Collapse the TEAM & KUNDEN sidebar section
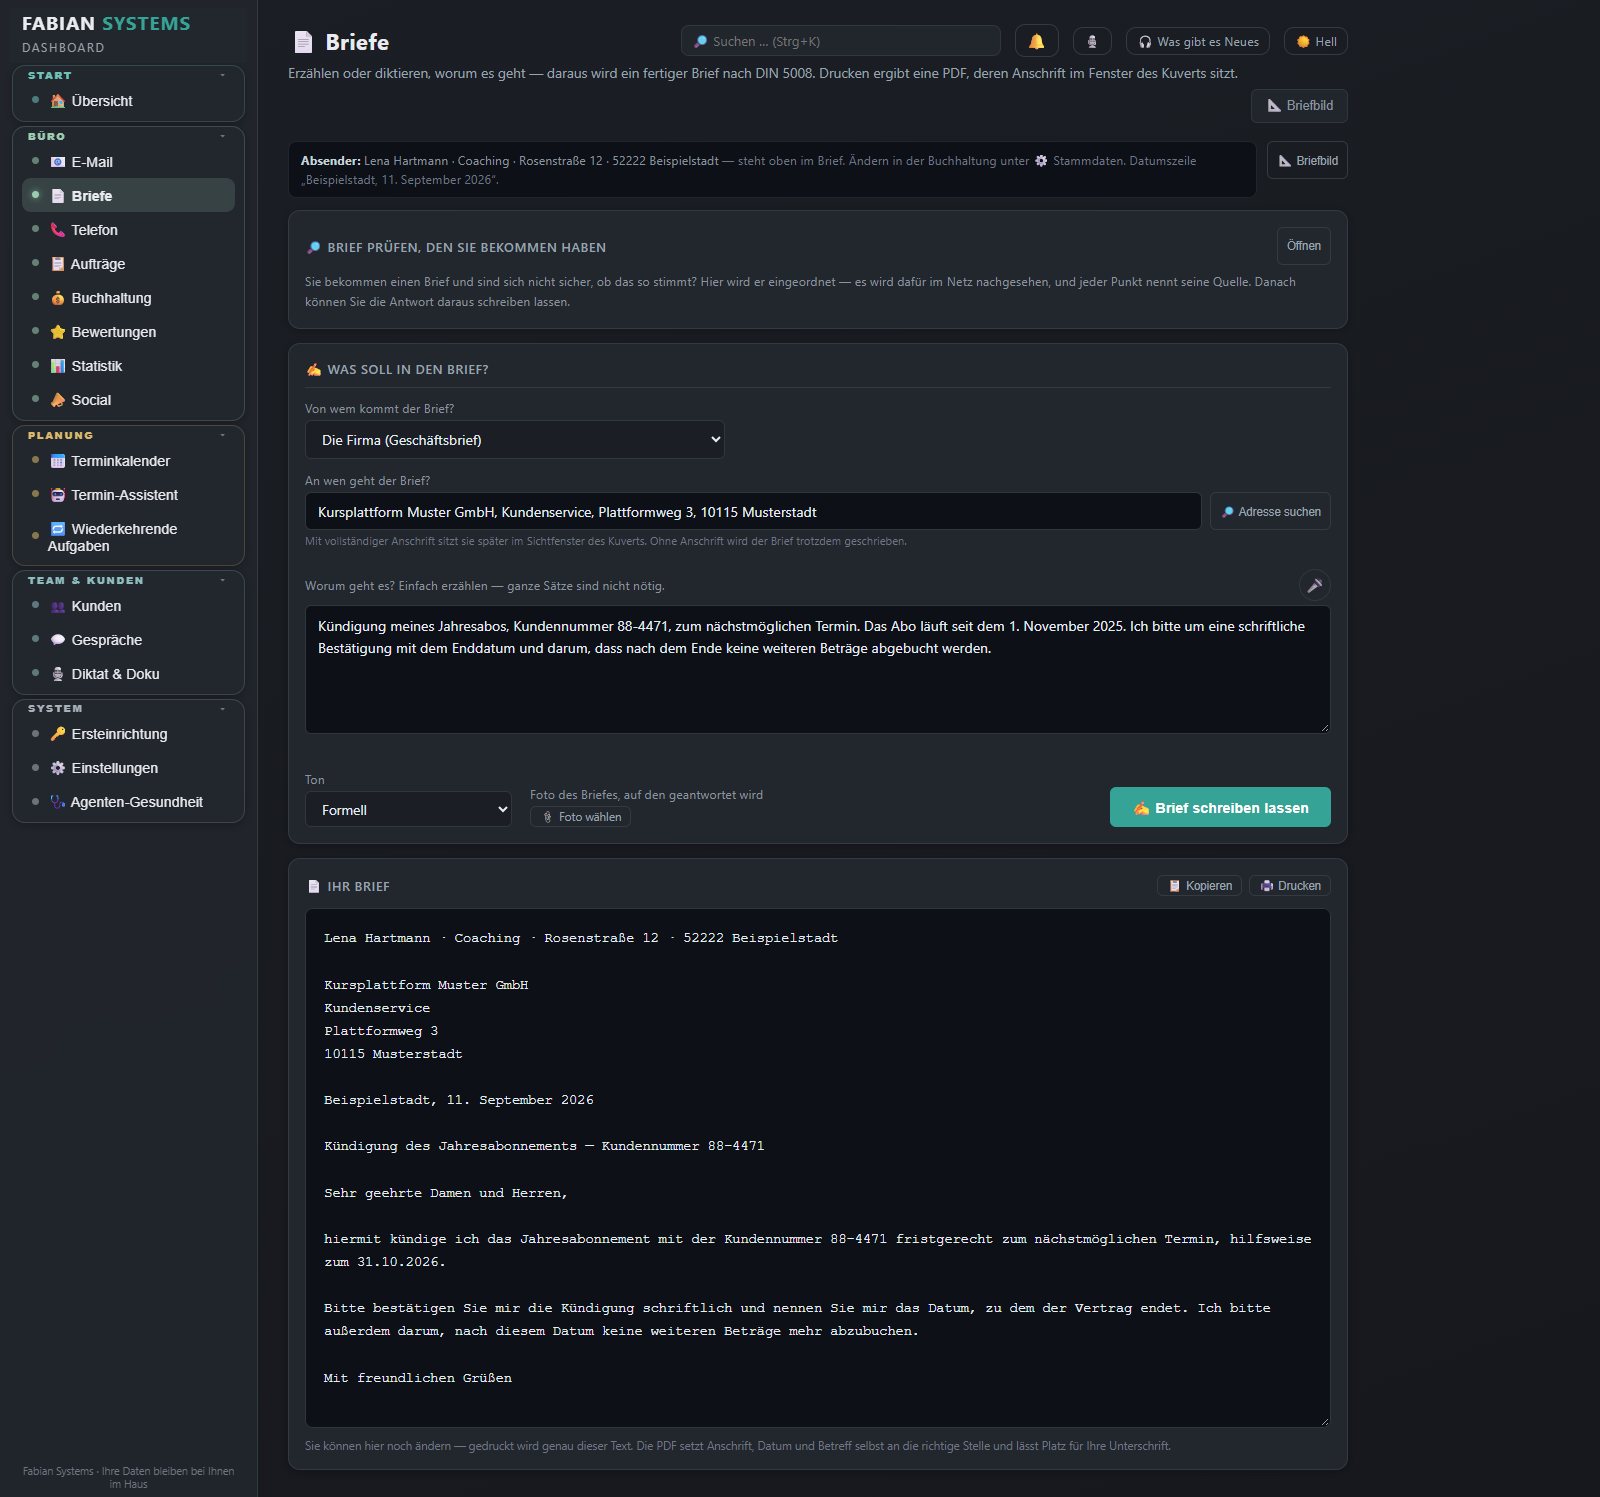1600x1497 pixels. pyautogui.click(x=222, y=580)
